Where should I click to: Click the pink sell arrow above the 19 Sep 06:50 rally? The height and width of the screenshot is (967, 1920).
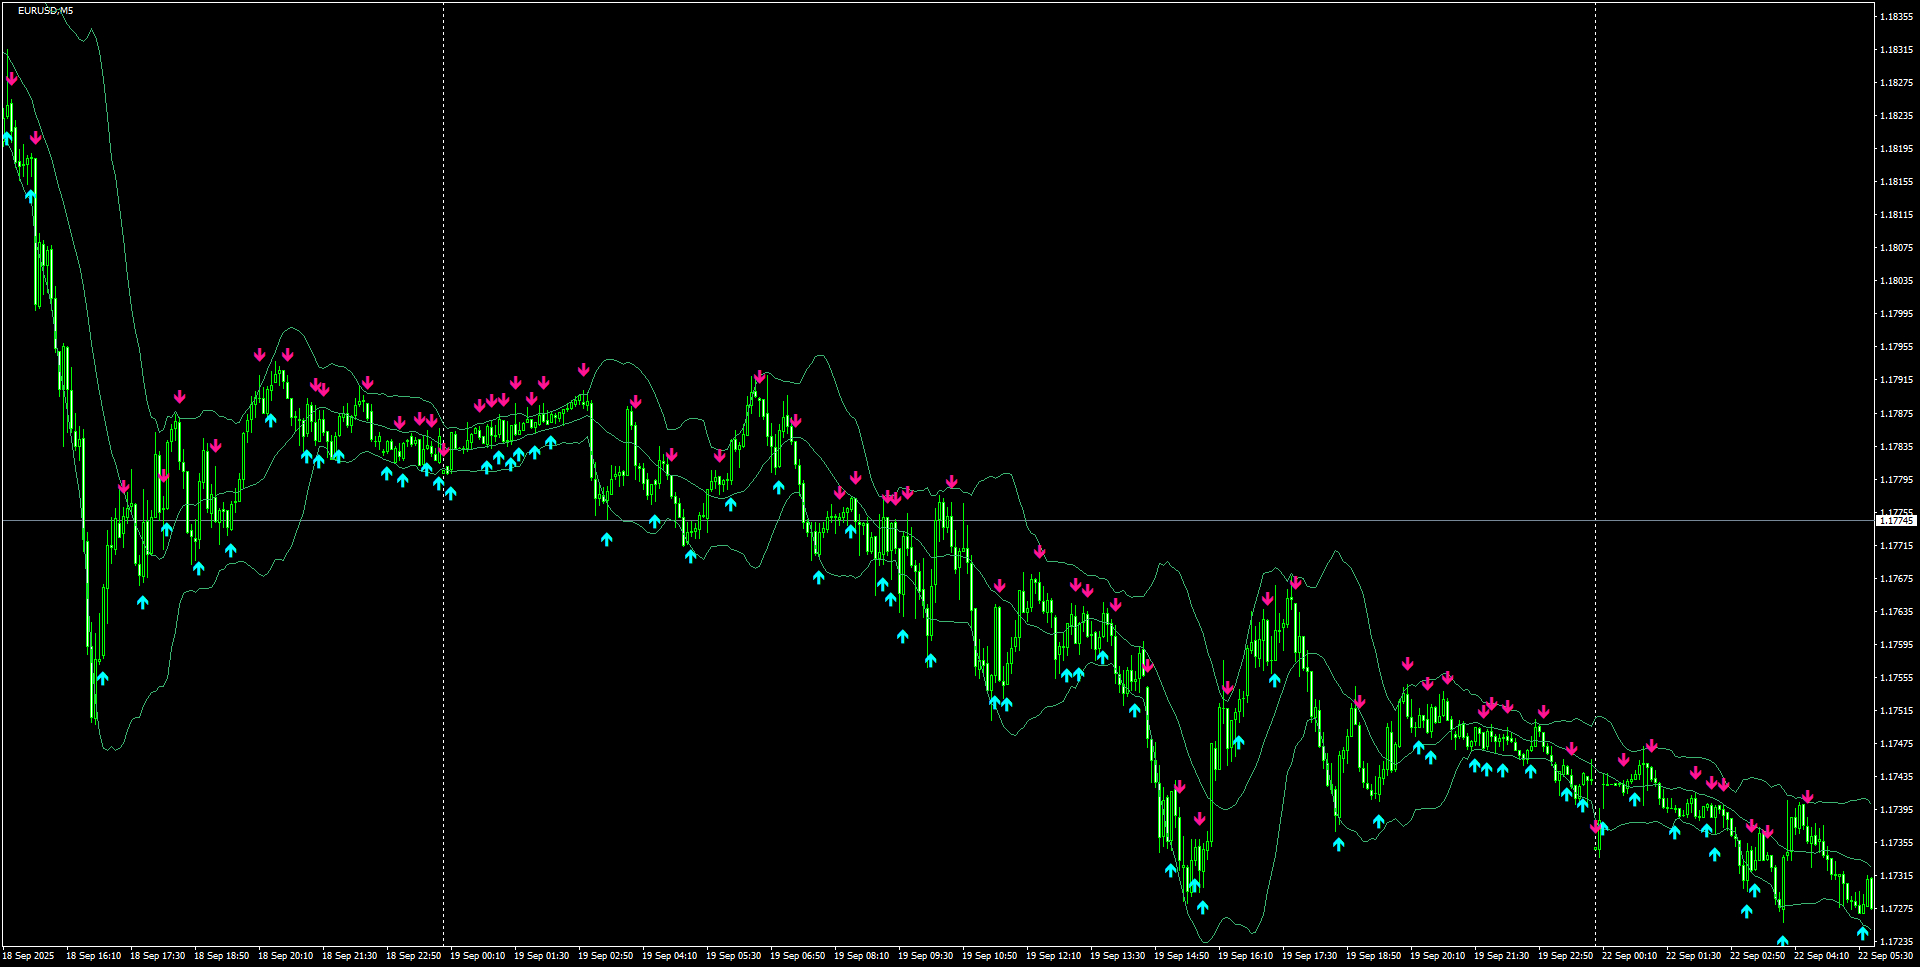coord(760,377)
